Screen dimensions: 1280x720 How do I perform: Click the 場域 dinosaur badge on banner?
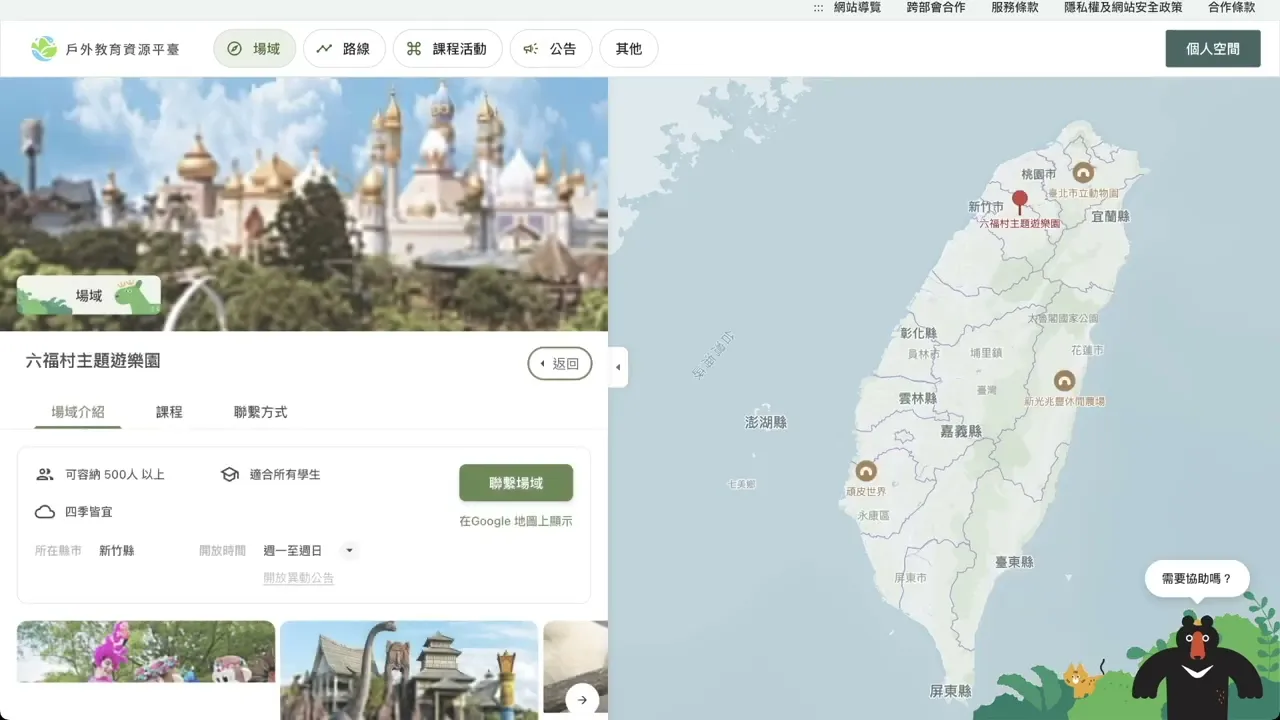point(89,295)
